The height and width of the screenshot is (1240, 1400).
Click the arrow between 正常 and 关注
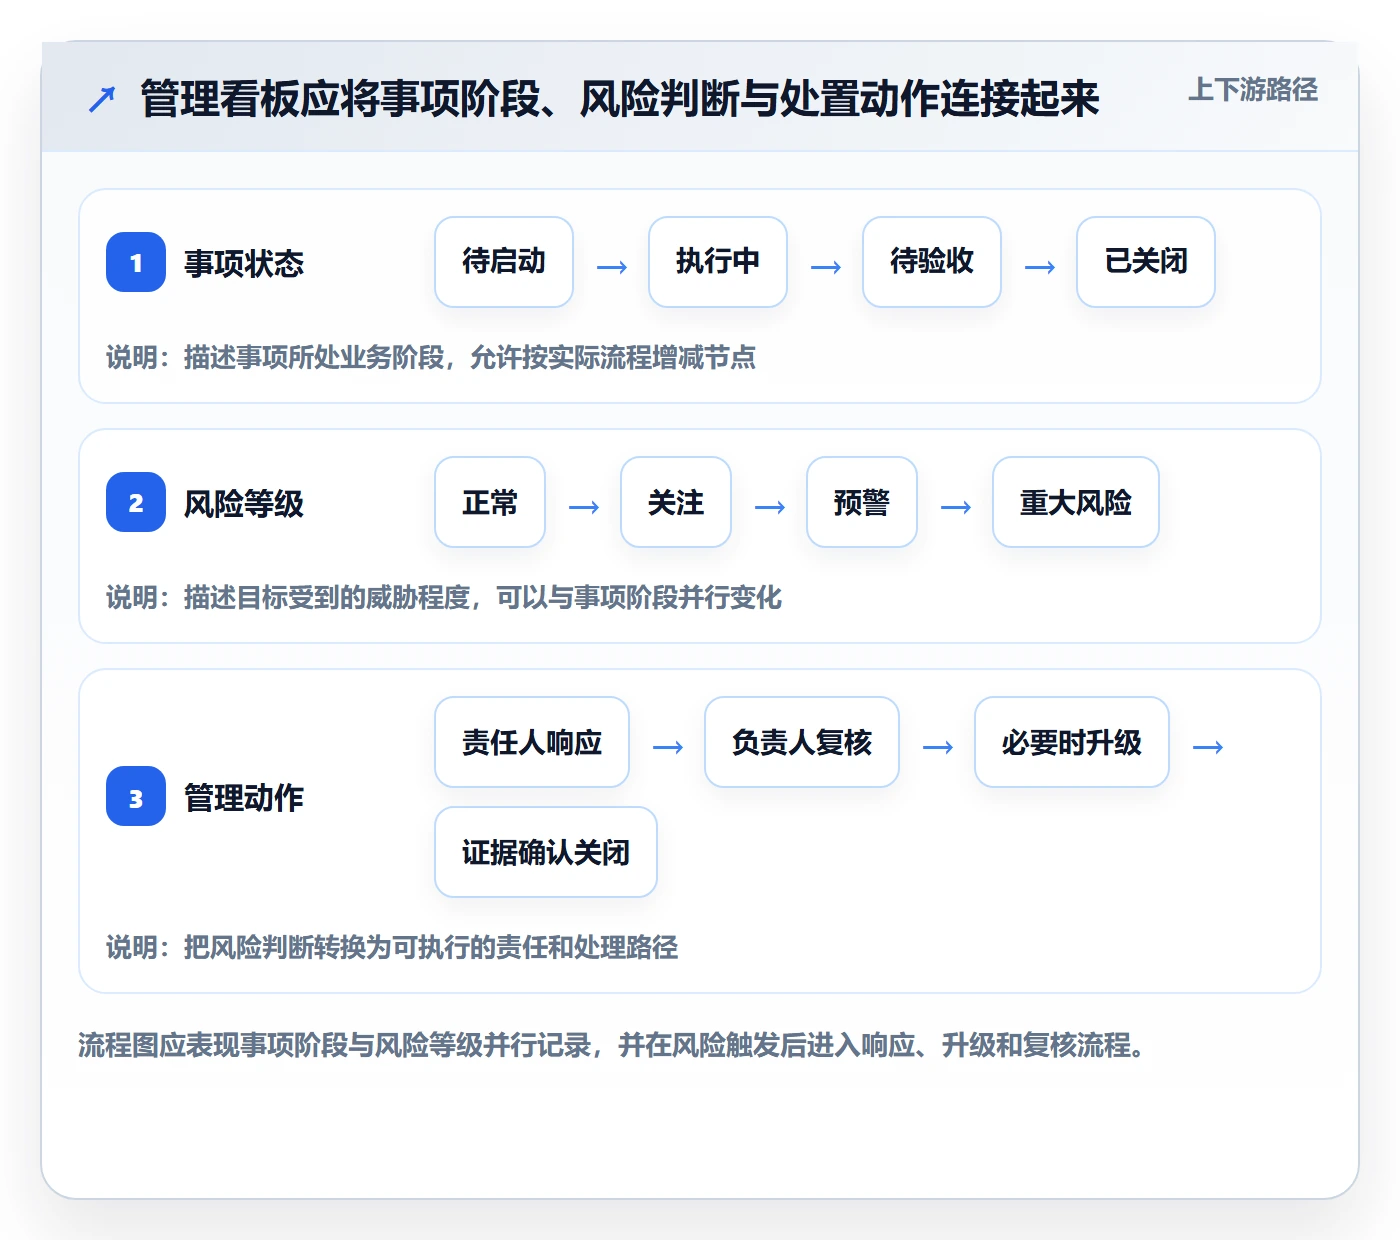click(x=583, y=507)
